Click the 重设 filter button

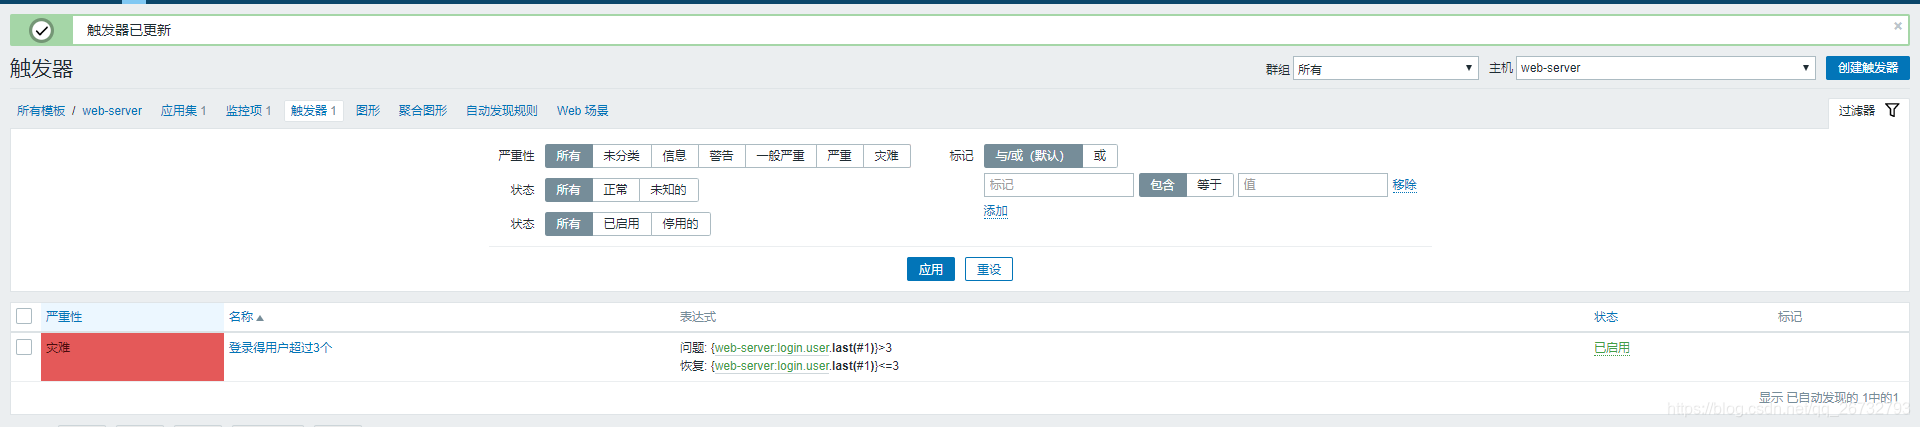[989, 269]
